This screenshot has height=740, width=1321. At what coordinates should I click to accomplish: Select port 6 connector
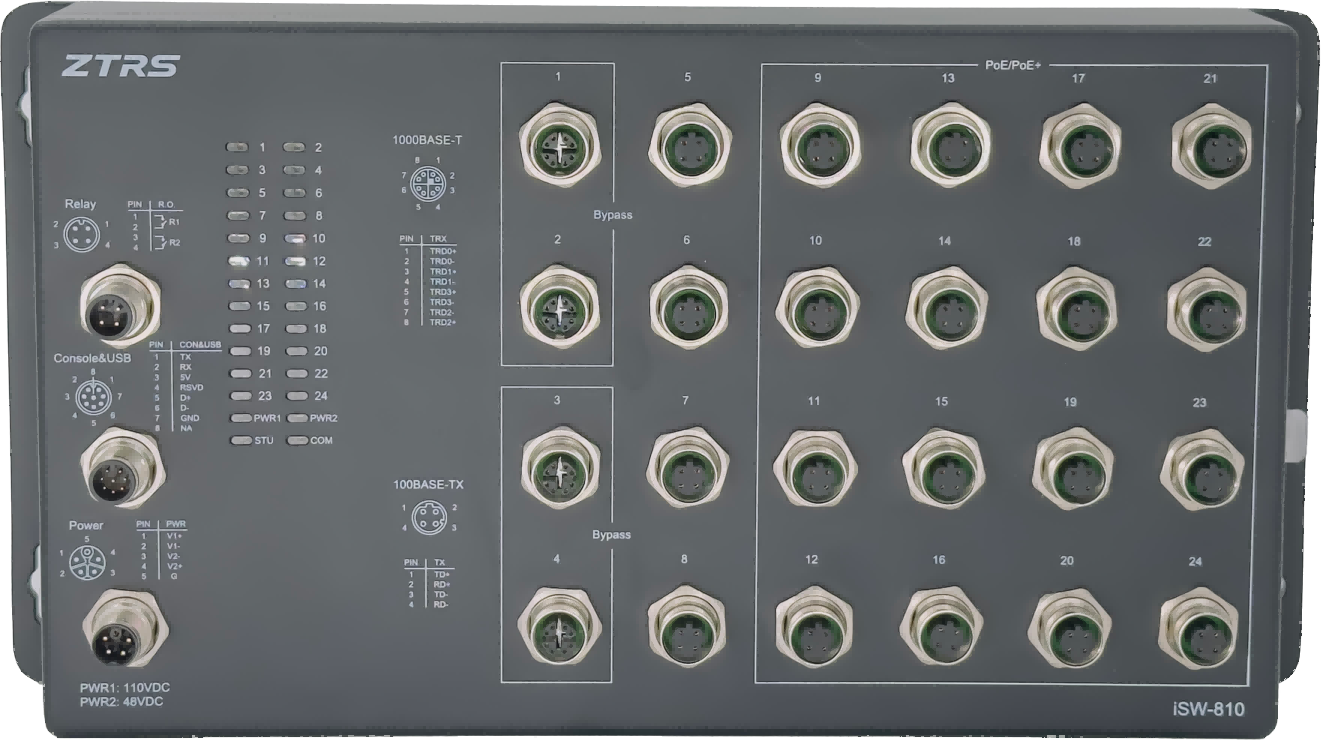click(689, 305)
